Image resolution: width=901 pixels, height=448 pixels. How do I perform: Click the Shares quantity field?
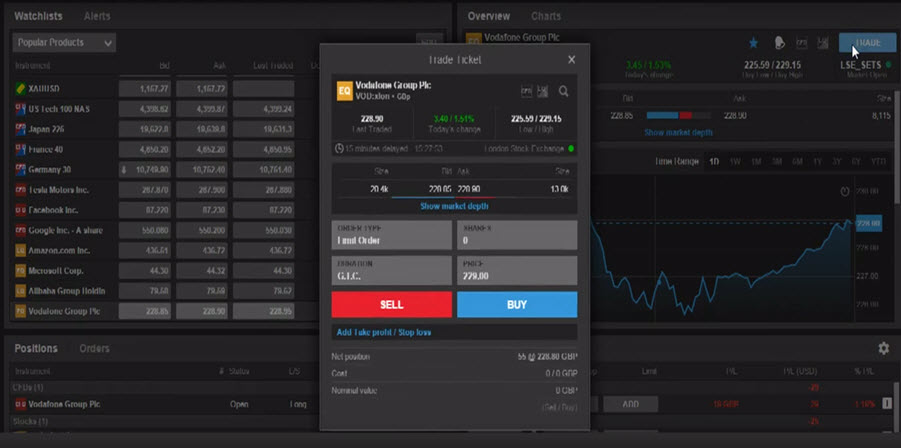click(x=517, y=235)
